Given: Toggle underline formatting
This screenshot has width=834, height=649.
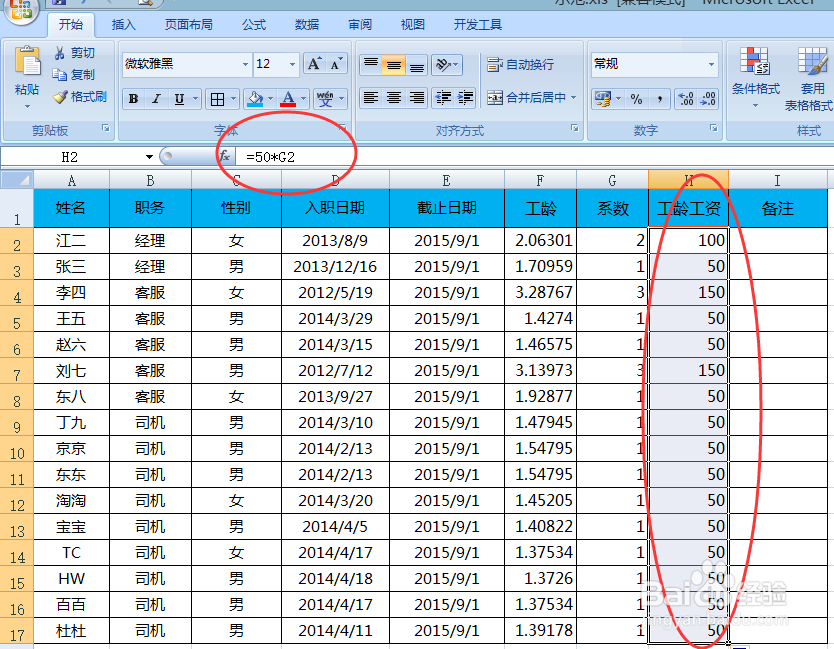Looking at the screenshot, I should pos(178,98).
